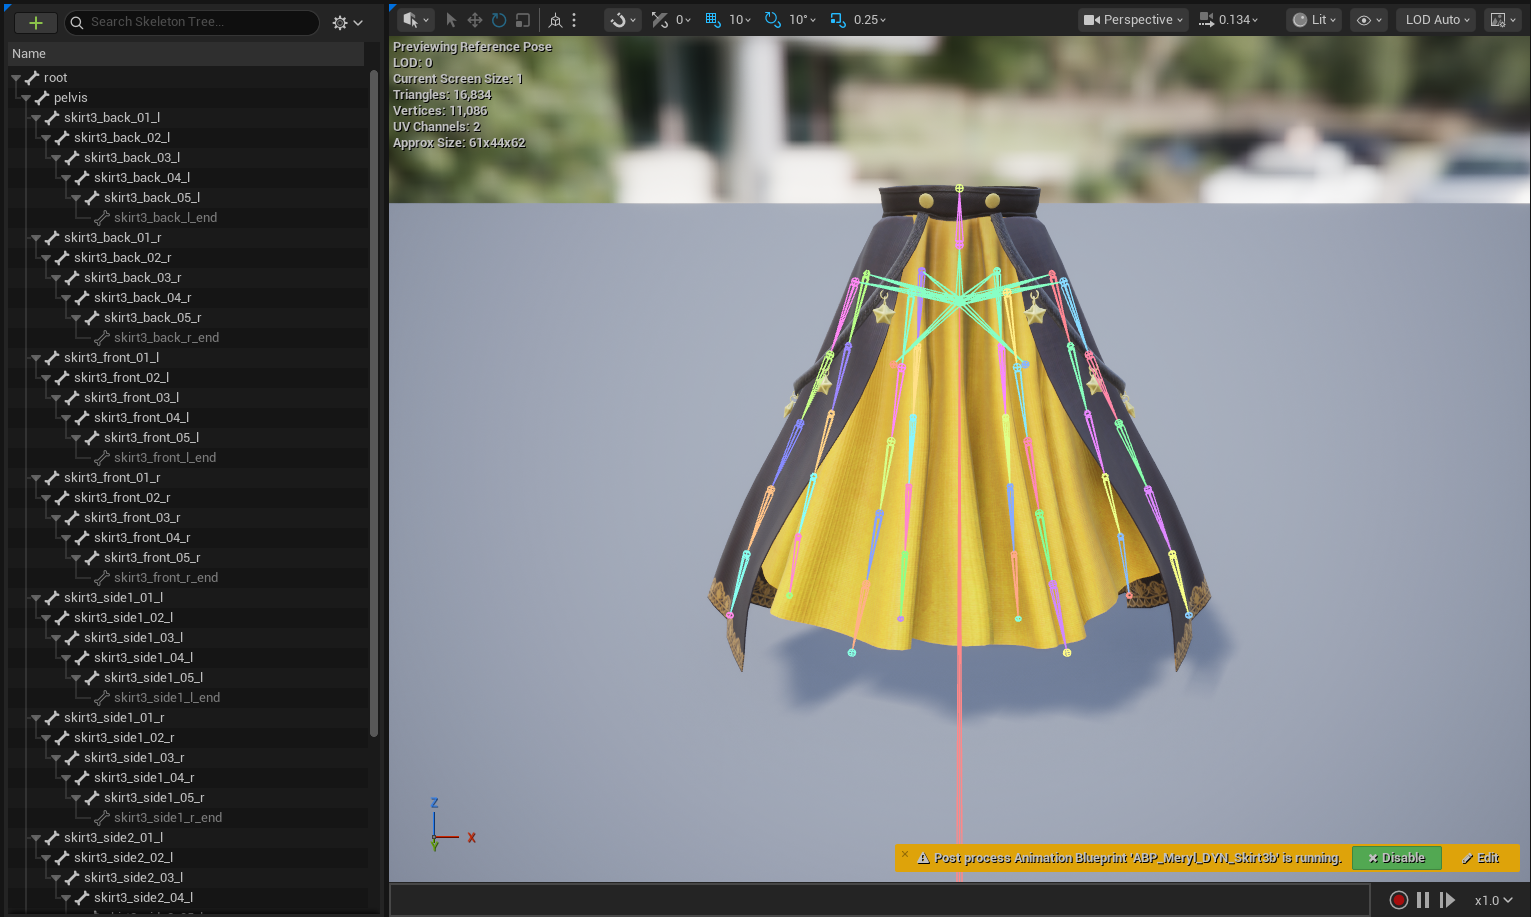Open surface snap value 0 dropdown
Viewport: 1531px width, 917px height.
pos(683,20)
